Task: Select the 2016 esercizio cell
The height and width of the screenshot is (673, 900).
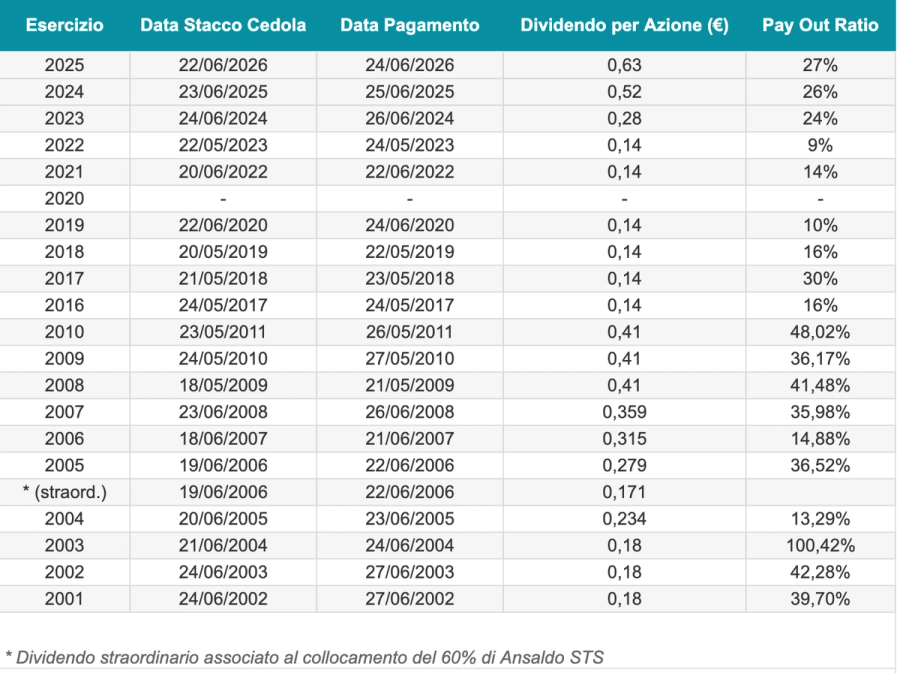Action: coord(64,305)
